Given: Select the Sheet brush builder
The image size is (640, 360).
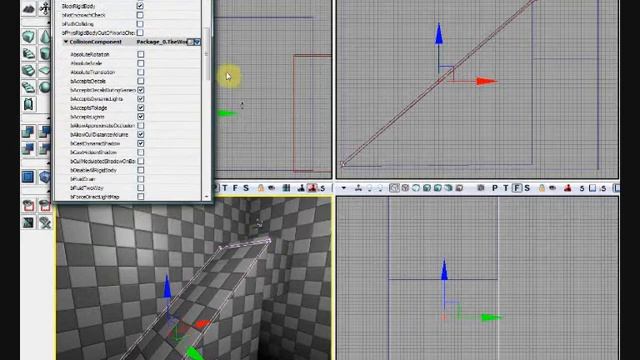Looking at the screenshot, I should 45,70.
